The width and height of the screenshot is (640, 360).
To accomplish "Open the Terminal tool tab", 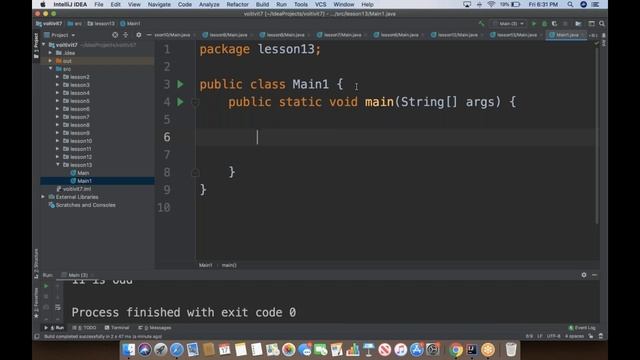I will [117, 328].
